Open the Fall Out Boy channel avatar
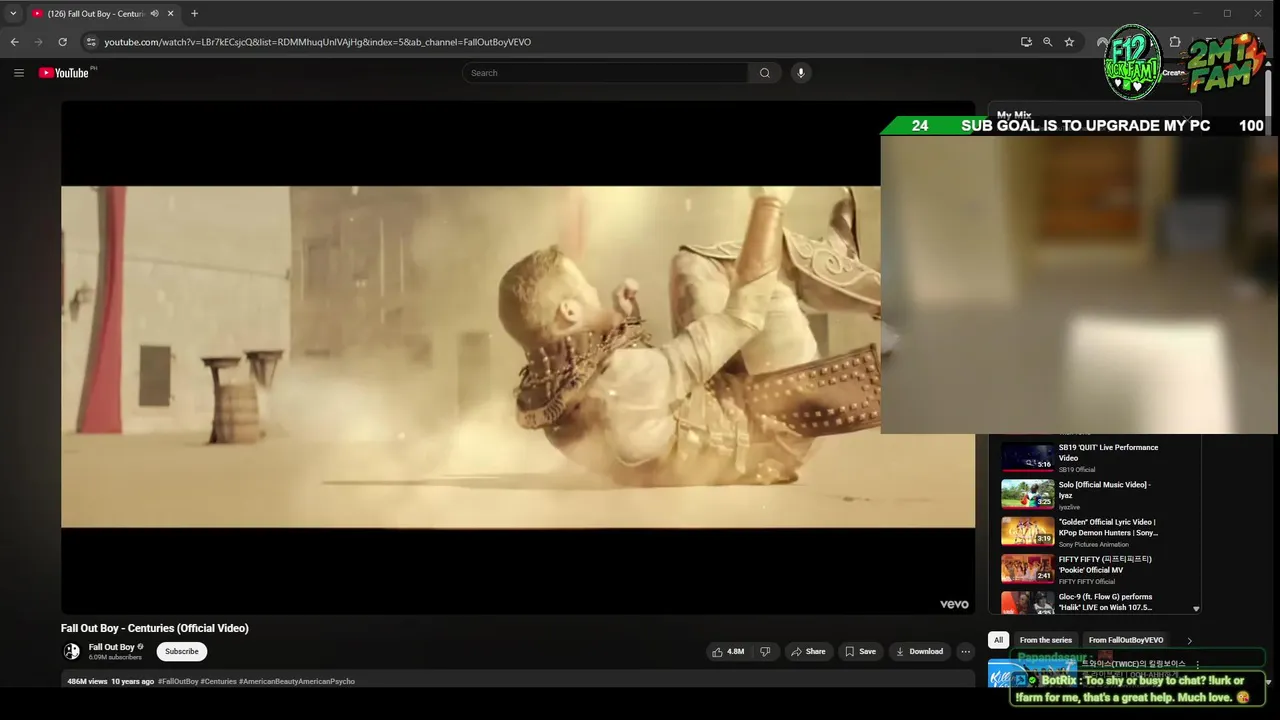This screenshot has width=1280, height=720. point(71,651)
